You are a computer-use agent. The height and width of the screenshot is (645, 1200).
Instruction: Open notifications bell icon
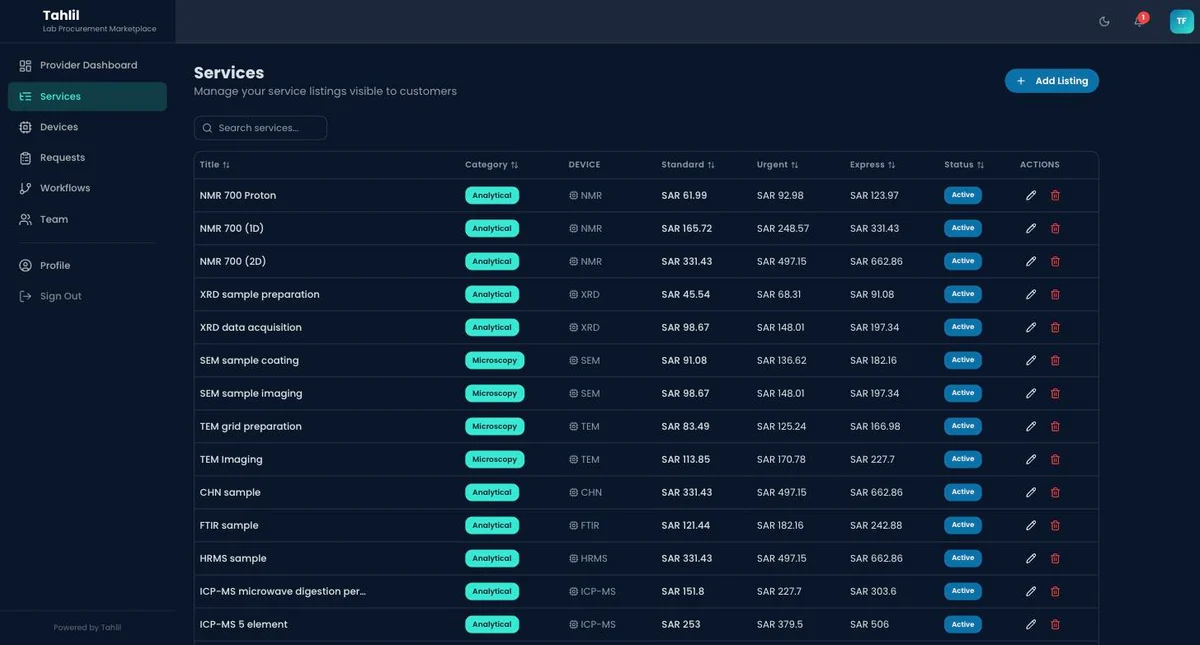(1139, 21)
